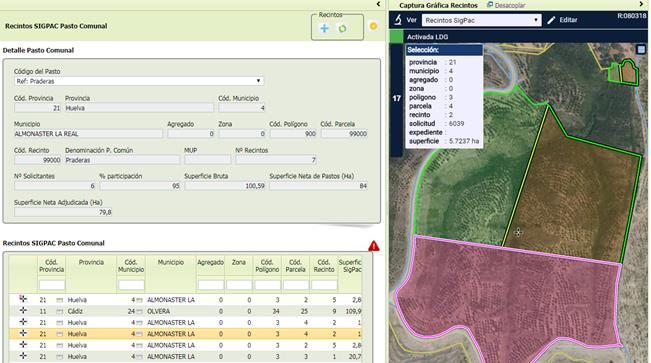Sort by the Provincia column header

coord(91,262)
